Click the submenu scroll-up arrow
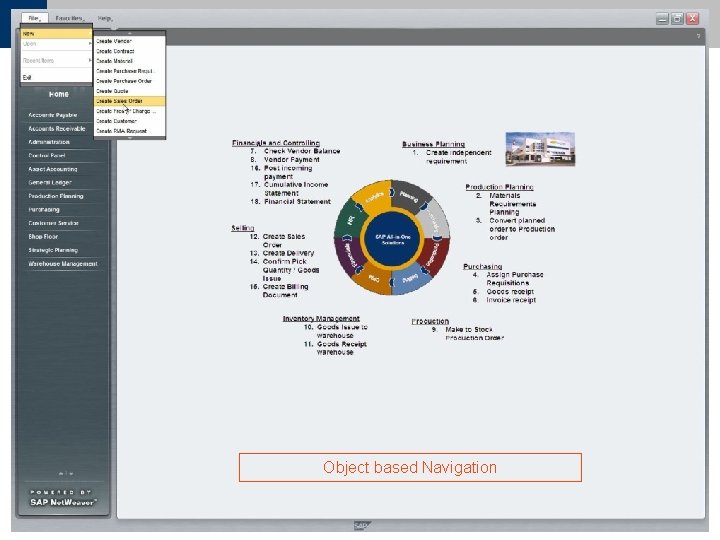Viewport: 720px width, 540px height. coord(129,34)
